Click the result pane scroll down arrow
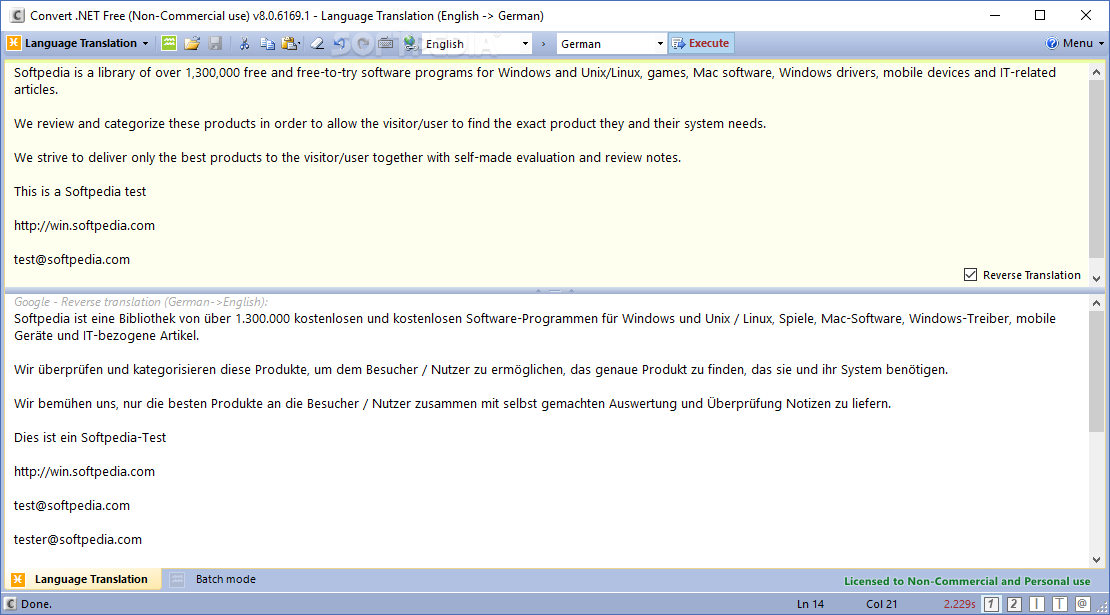 pyautogui.click(x=1097, y=560)
